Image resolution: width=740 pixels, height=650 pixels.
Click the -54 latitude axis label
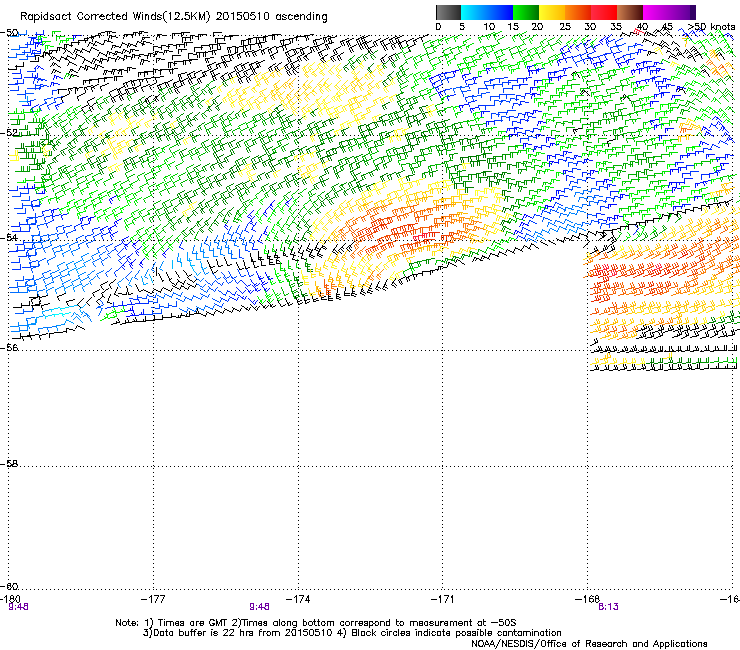[9, 237]
